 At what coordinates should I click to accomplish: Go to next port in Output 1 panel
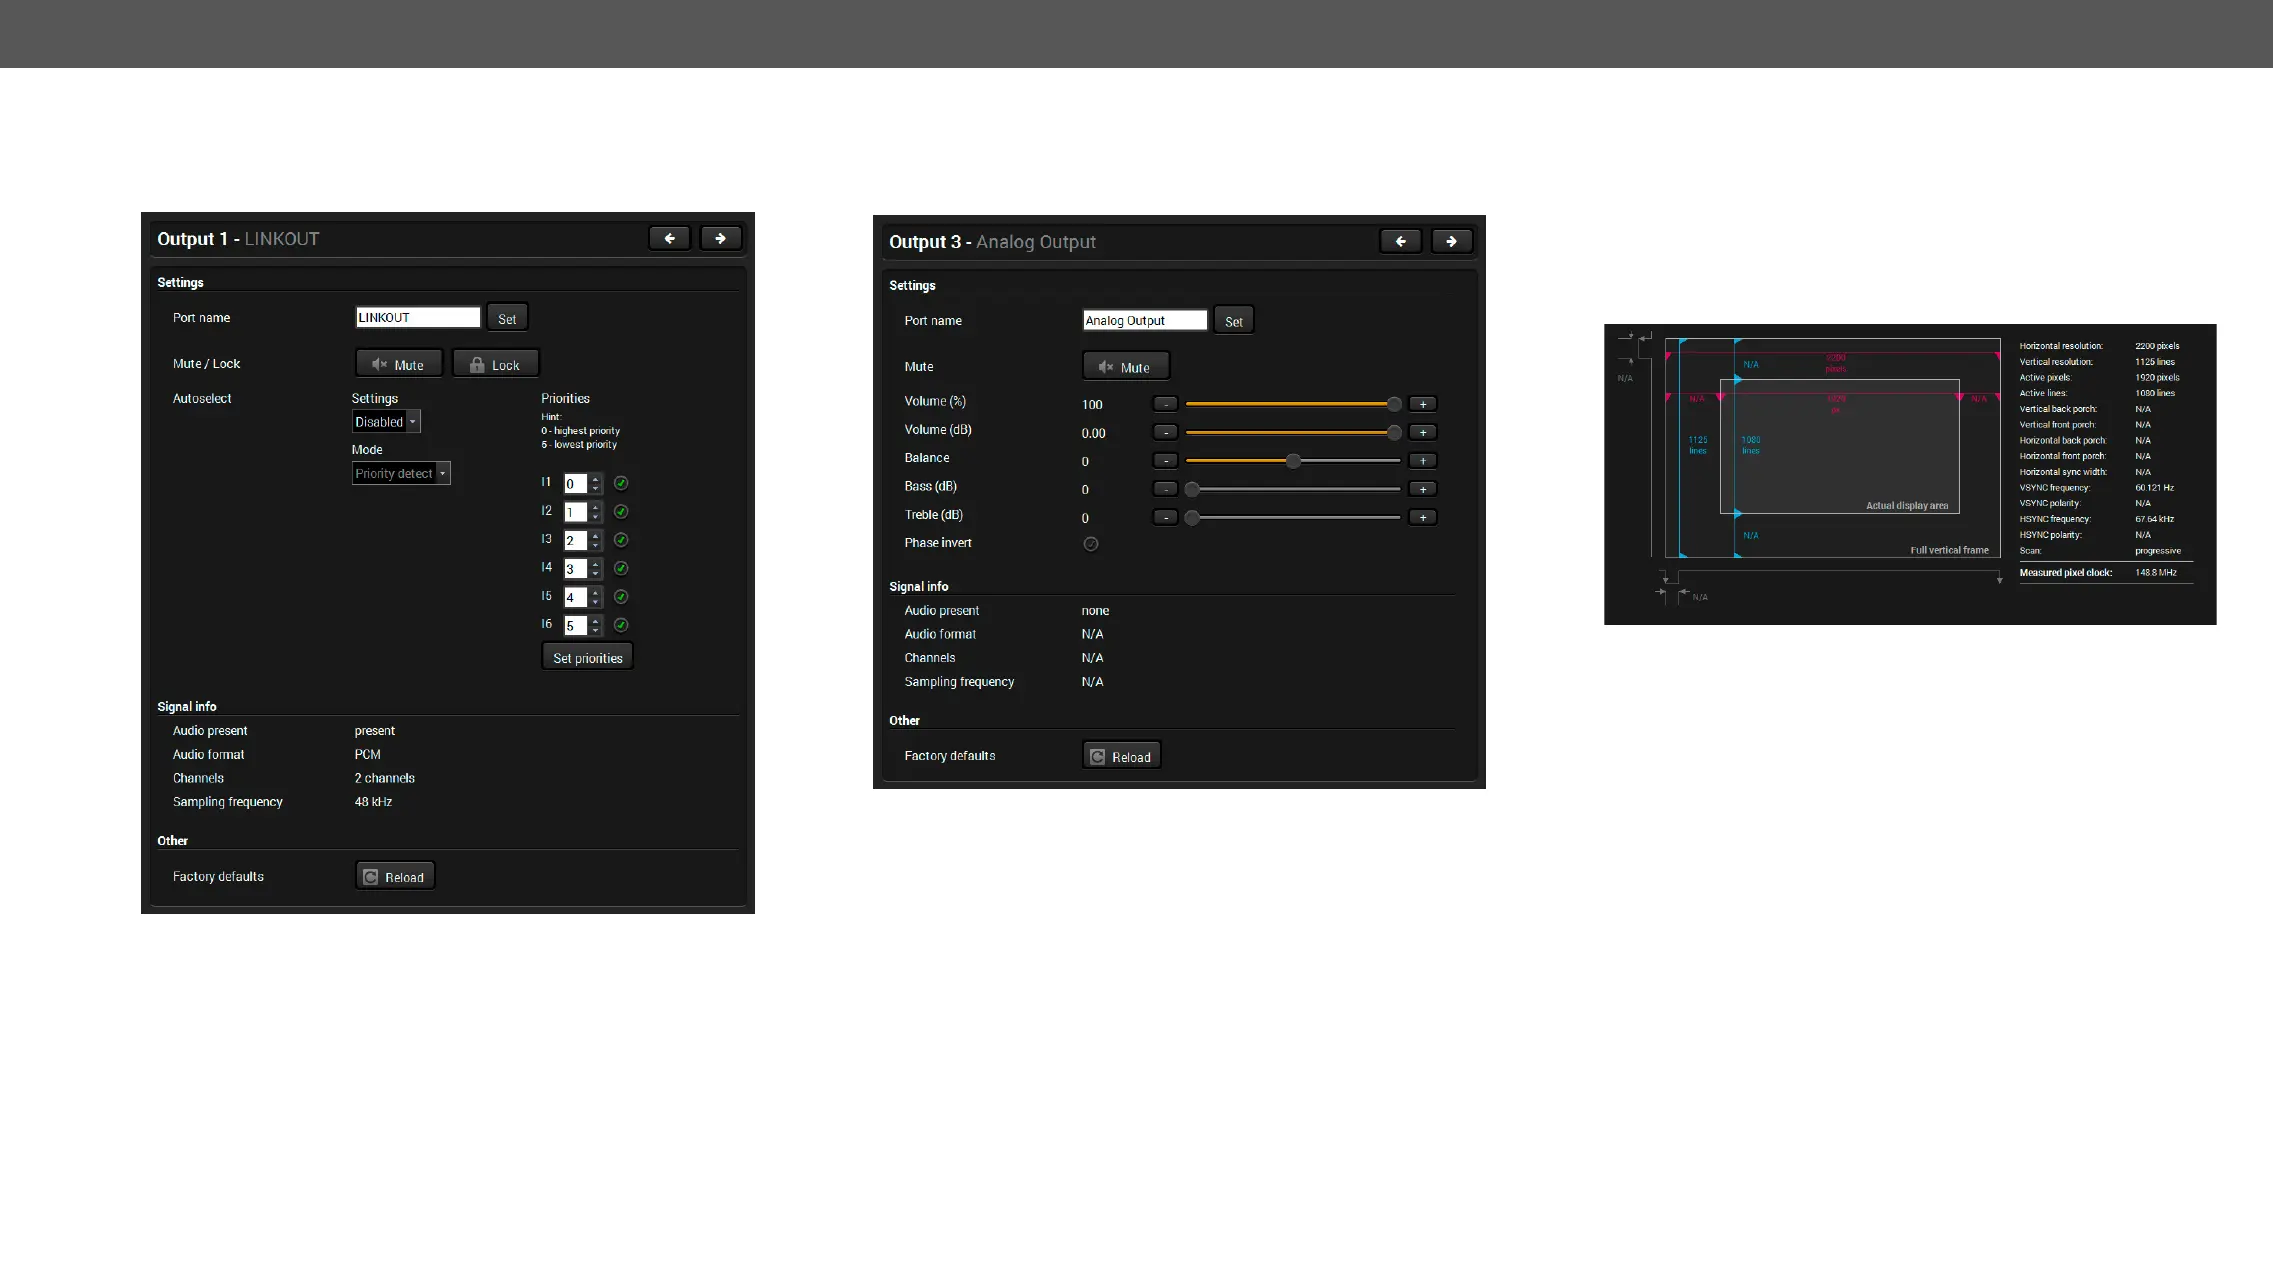pyautogui.click(x=720, y=238)
